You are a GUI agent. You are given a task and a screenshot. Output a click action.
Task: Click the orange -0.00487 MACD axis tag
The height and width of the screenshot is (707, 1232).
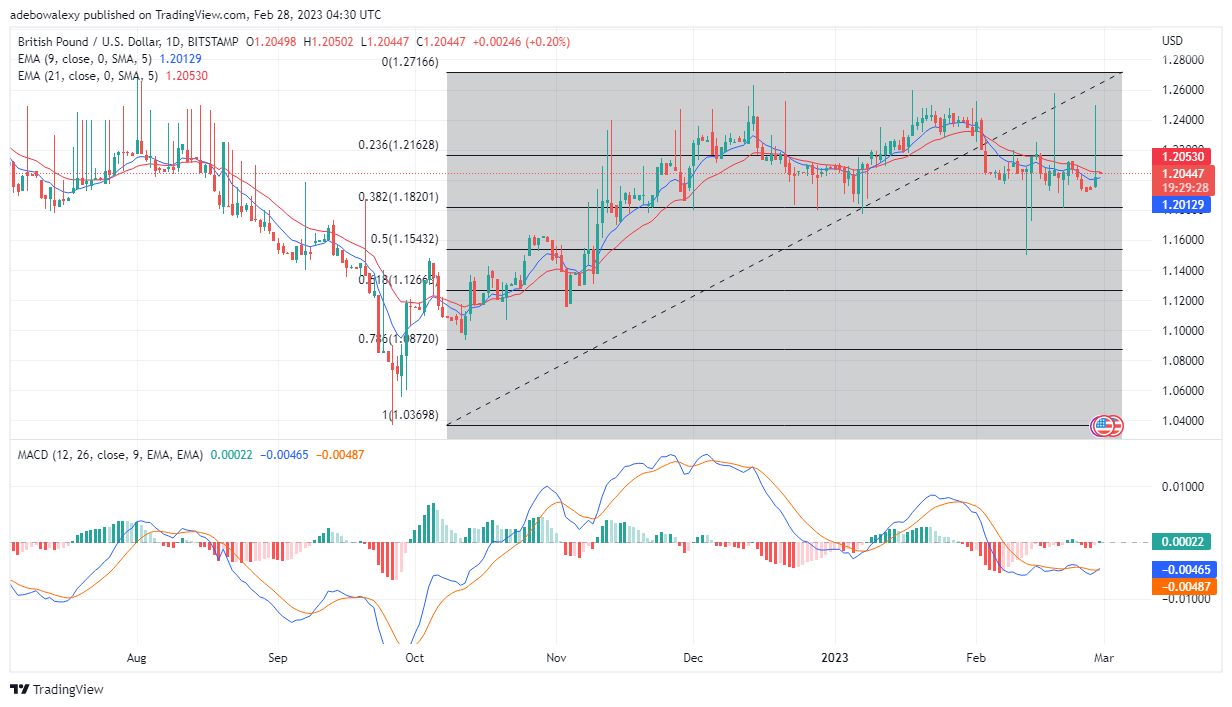(1184, 587)
